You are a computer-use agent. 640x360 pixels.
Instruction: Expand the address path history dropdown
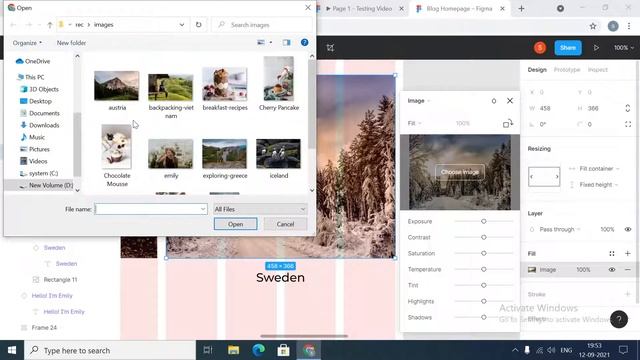(x=182, y=25)
